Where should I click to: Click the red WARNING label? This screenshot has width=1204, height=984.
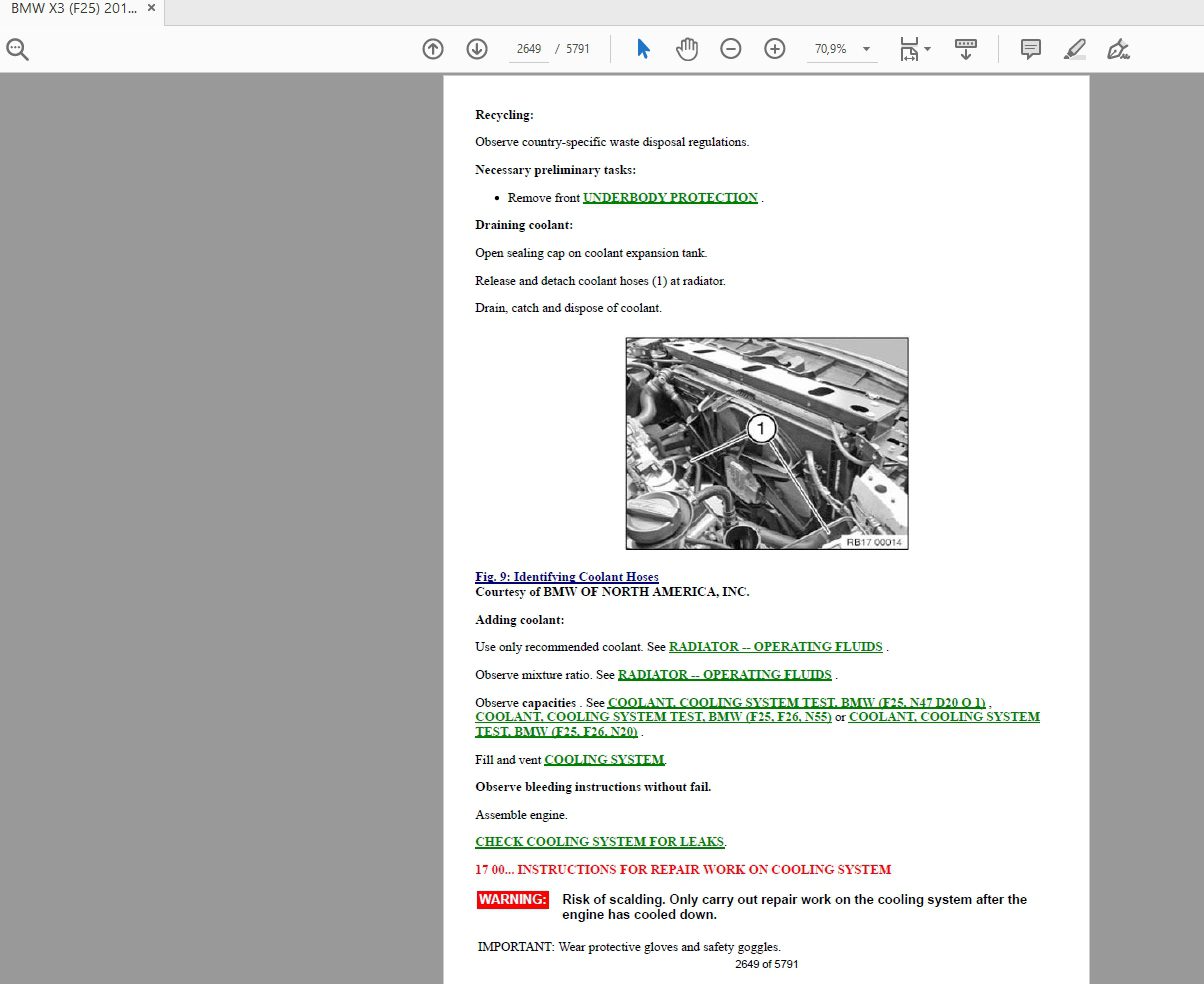pyautogui.click(x=513, y=900)
